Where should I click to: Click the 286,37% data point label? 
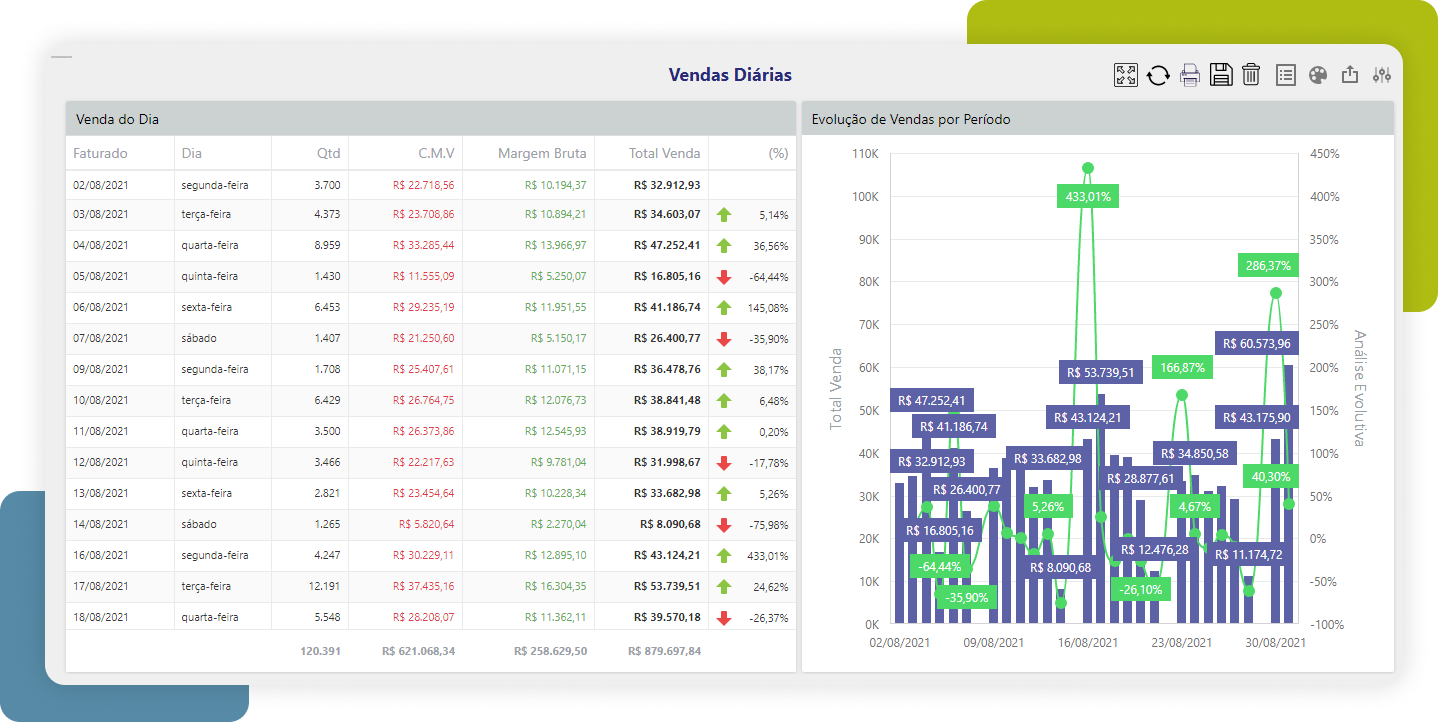(1268, 266)
